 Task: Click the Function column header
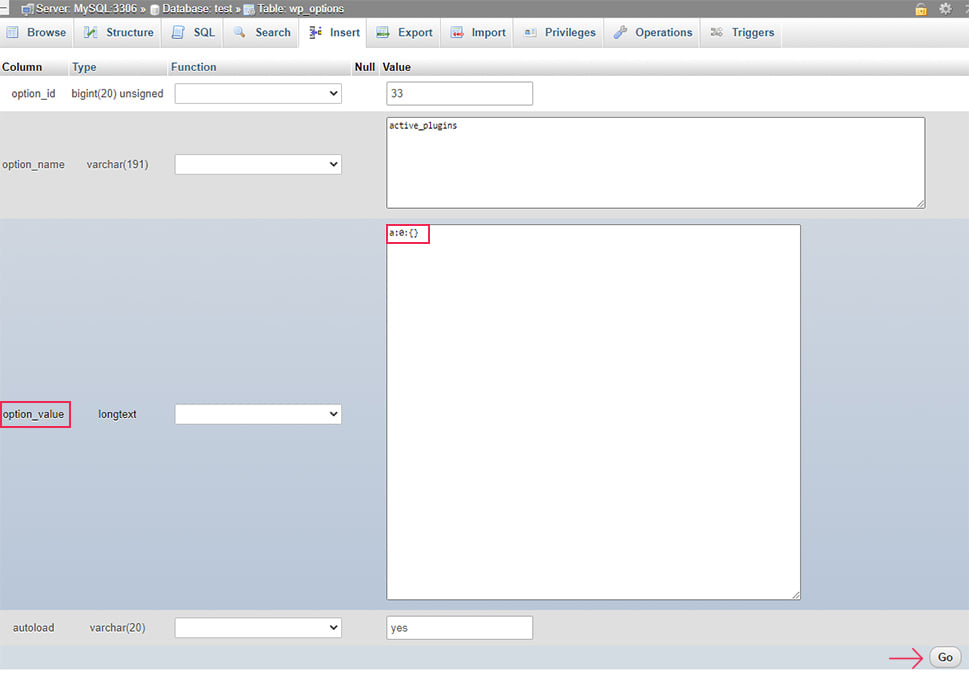coord(193,67)
